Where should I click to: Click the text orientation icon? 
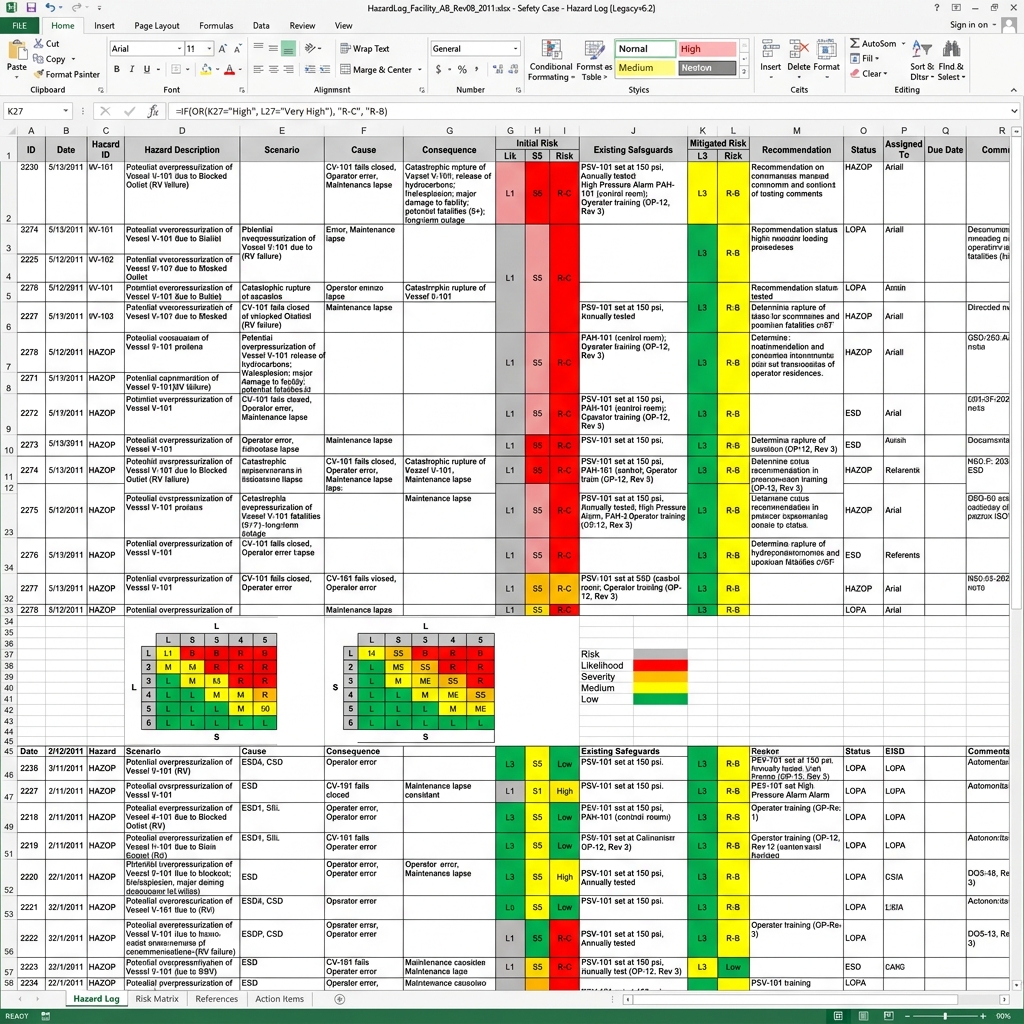[x=310, y=48]
